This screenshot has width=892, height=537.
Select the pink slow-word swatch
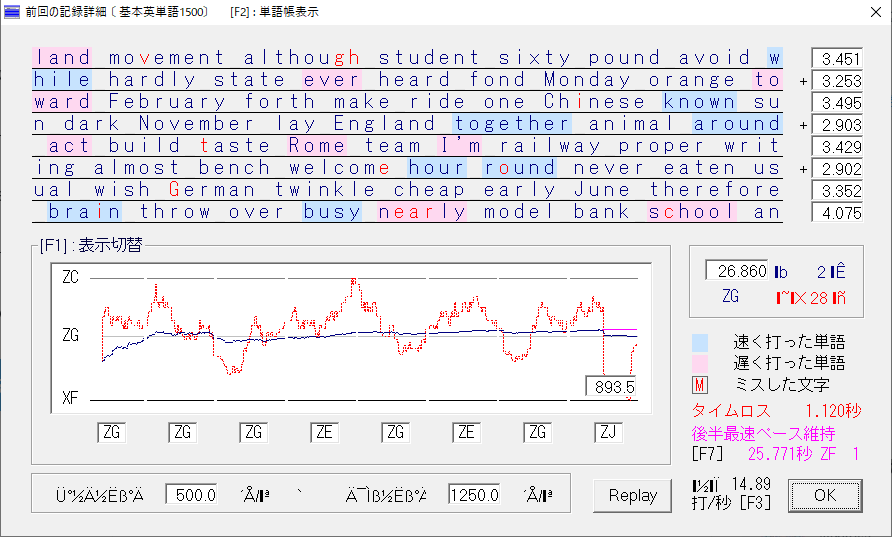point(700,364)
